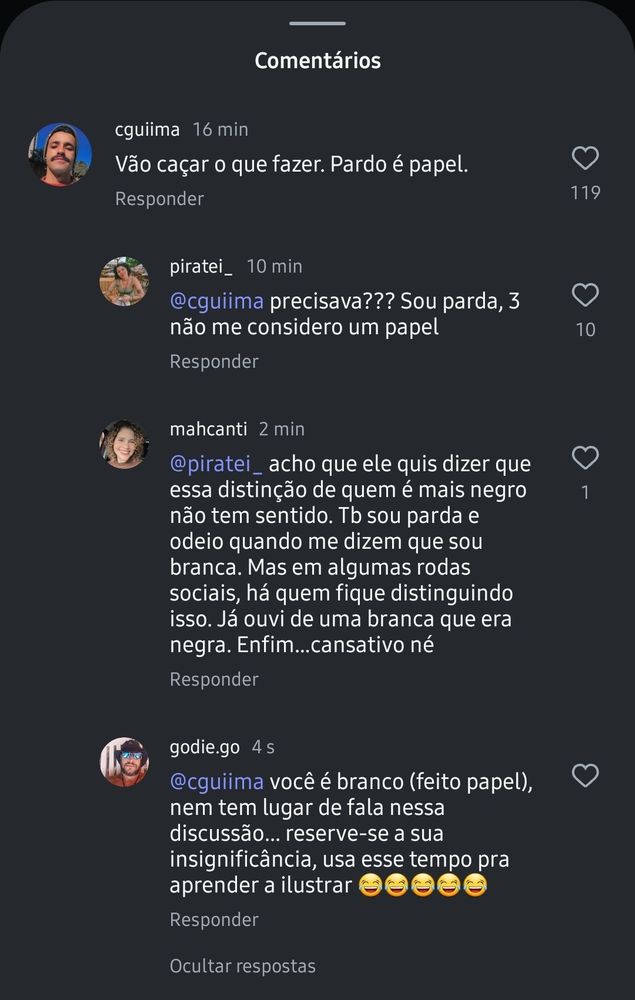This screenshot has height=1000, width=635.
Task: Click Responder under godie.go's comment
Action: (x=214, y=920)
